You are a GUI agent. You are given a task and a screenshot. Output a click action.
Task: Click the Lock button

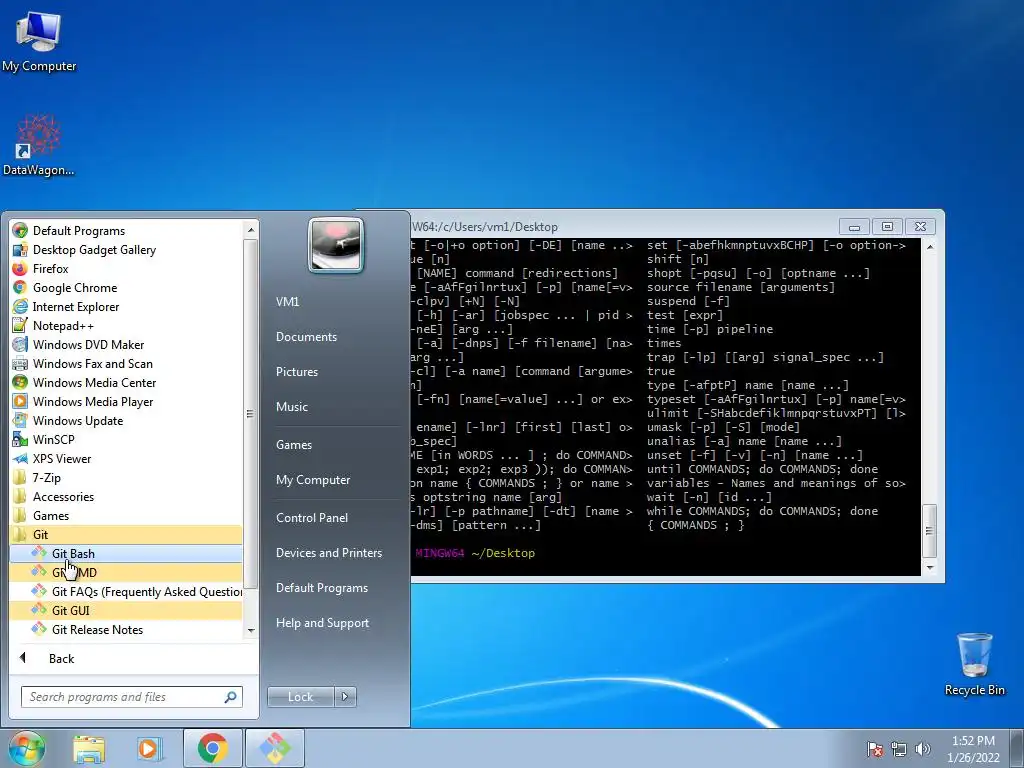click(x=301, y=697)
